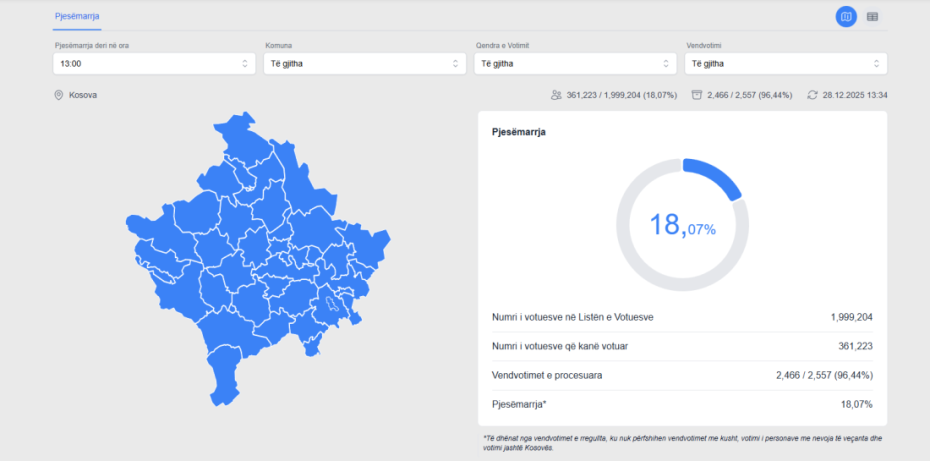
Task: Click the Numri i votuesve që kanë votuar row
Action: 682,346
